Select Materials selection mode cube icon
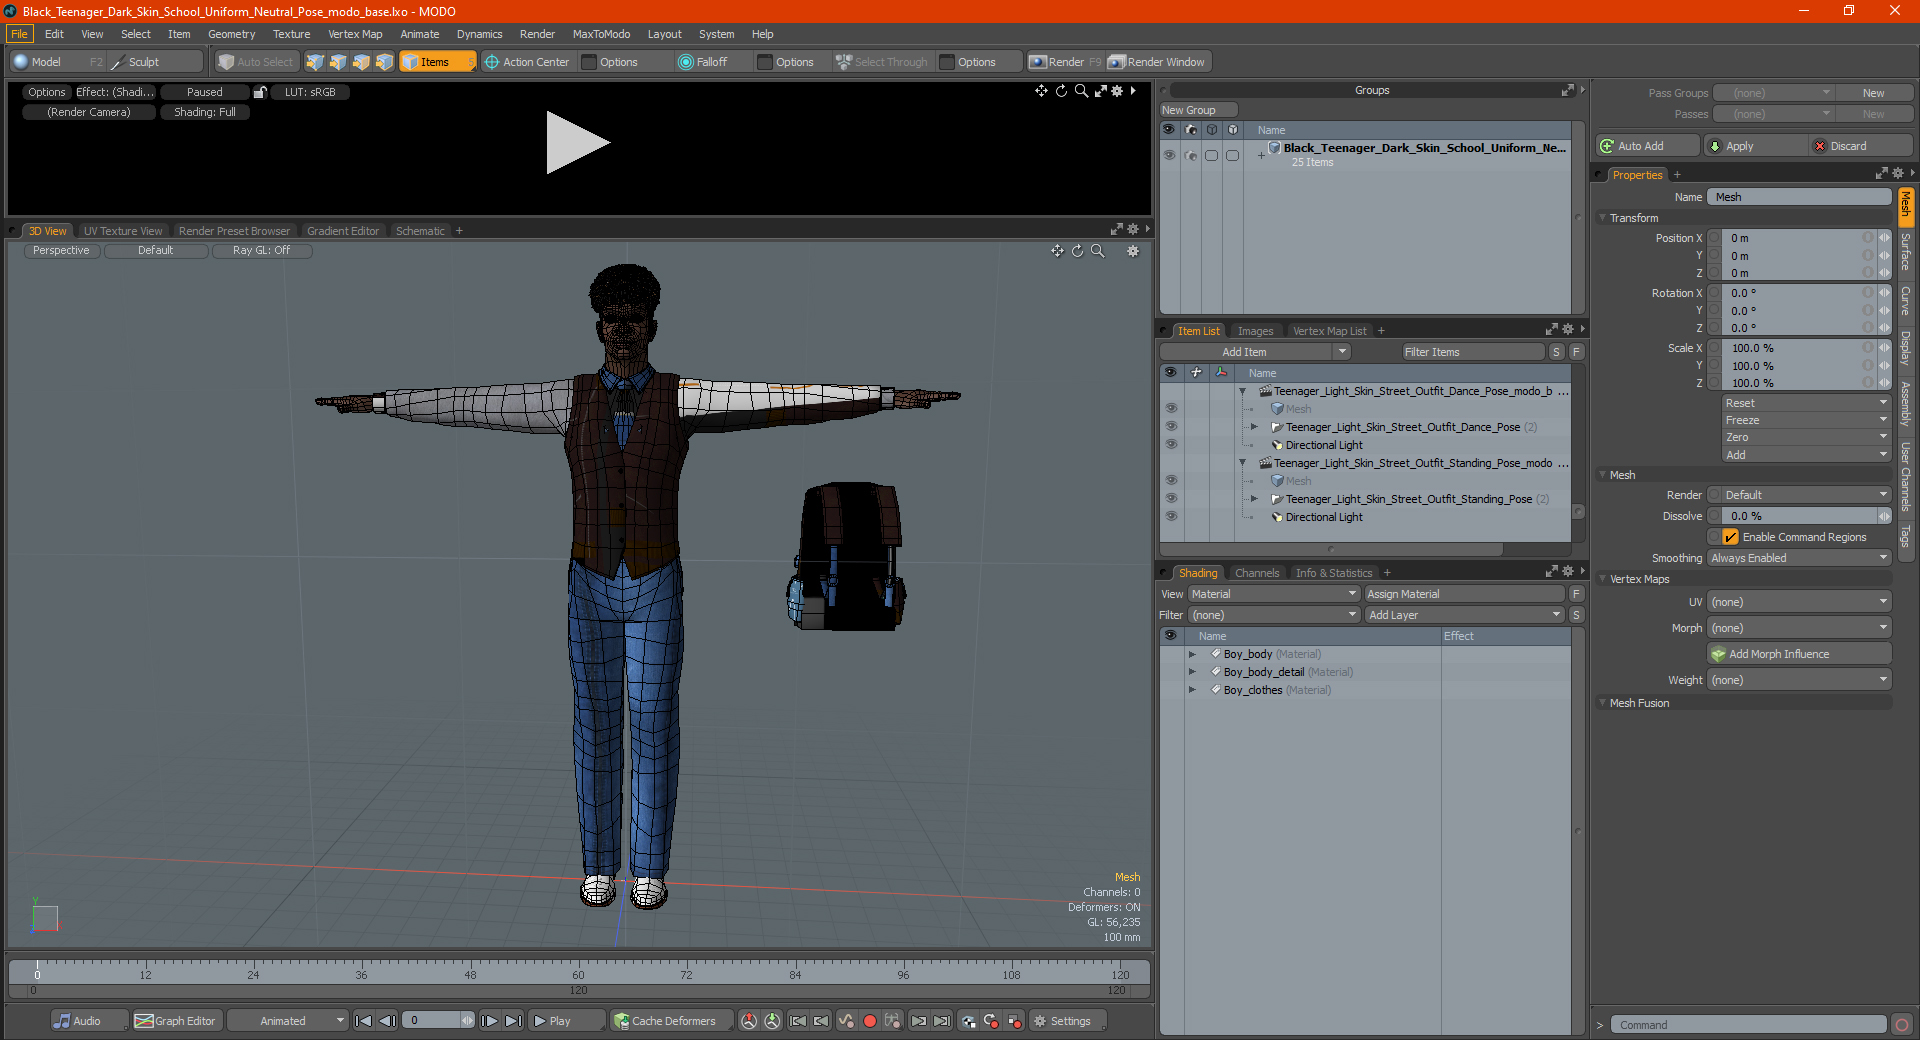 coord(384,62)
